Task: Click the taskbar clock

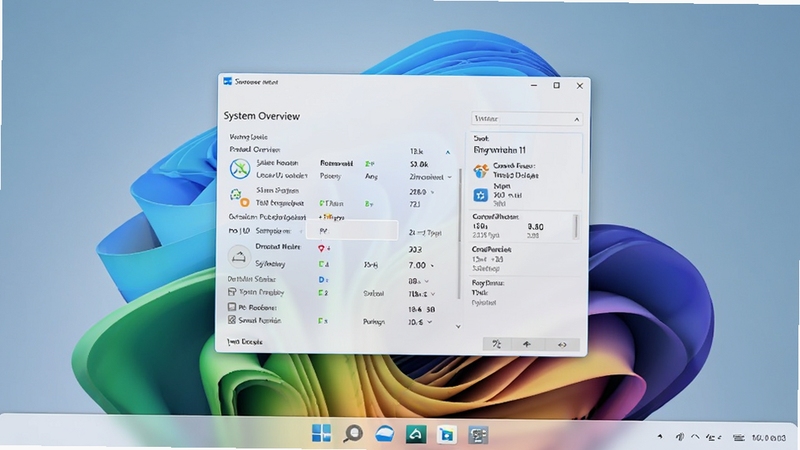Action: (769, 438)
